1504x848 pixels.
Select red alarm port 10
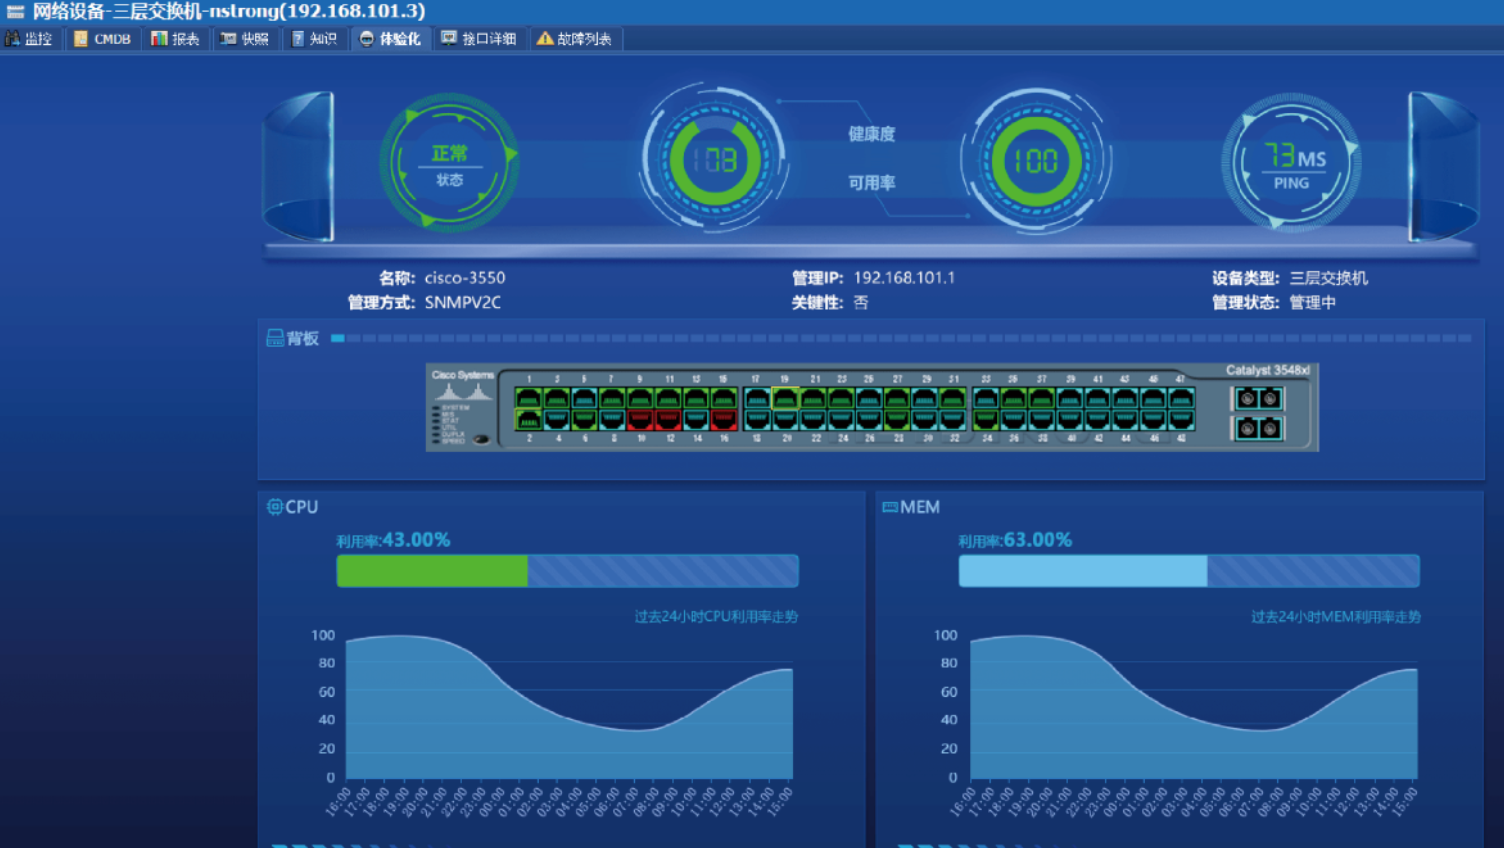click(640, 420)
